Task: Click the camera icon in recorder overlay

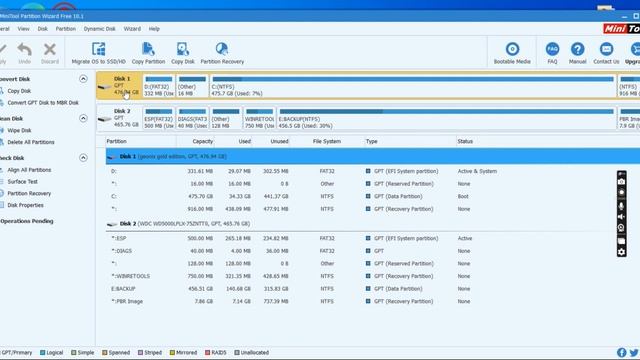Action: click(x=621, y=181)
